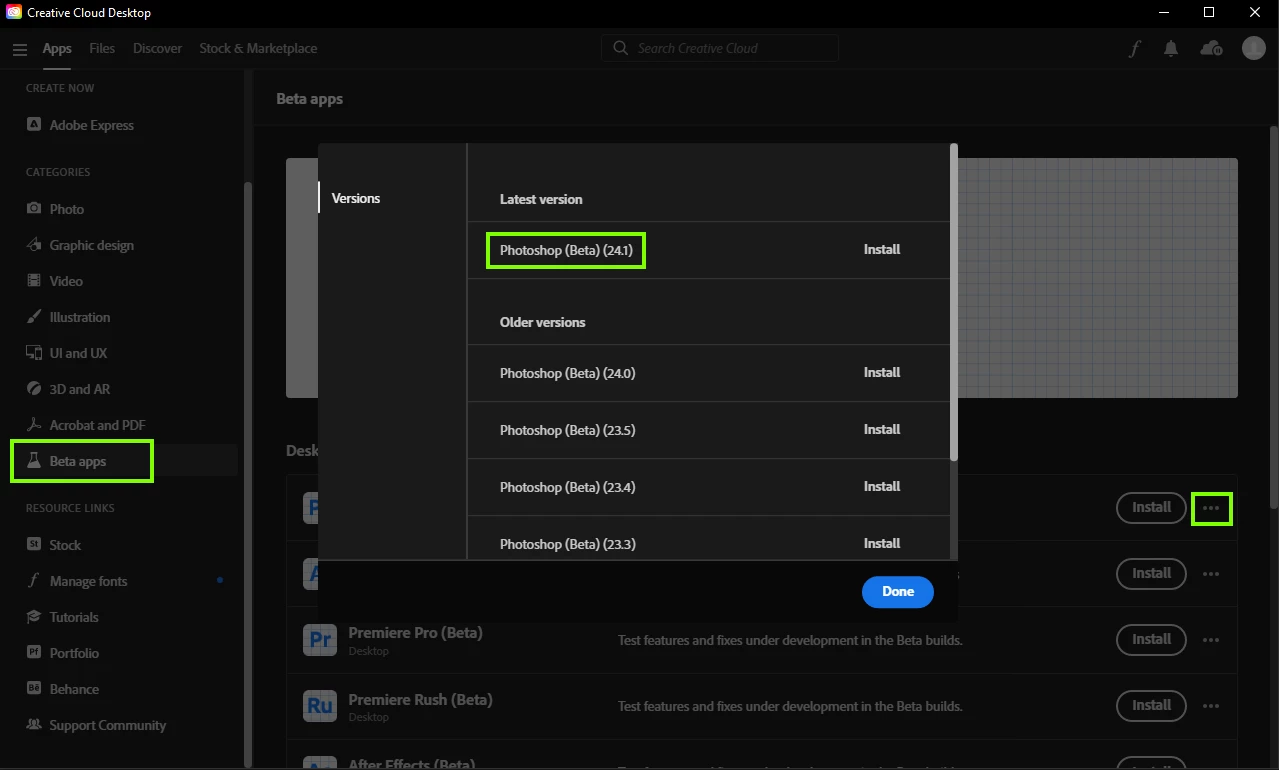Install Premiere Rush (Beta)
The width and height of the screenshot is (1279, 770).
coord(1151,705)
